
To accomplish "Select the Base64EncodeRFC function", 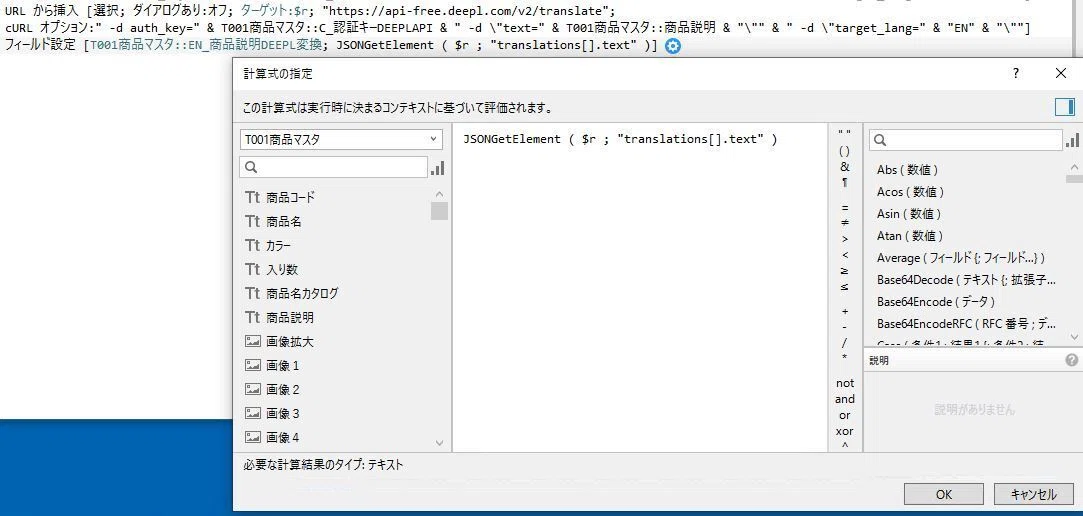I will pos(967,323).
